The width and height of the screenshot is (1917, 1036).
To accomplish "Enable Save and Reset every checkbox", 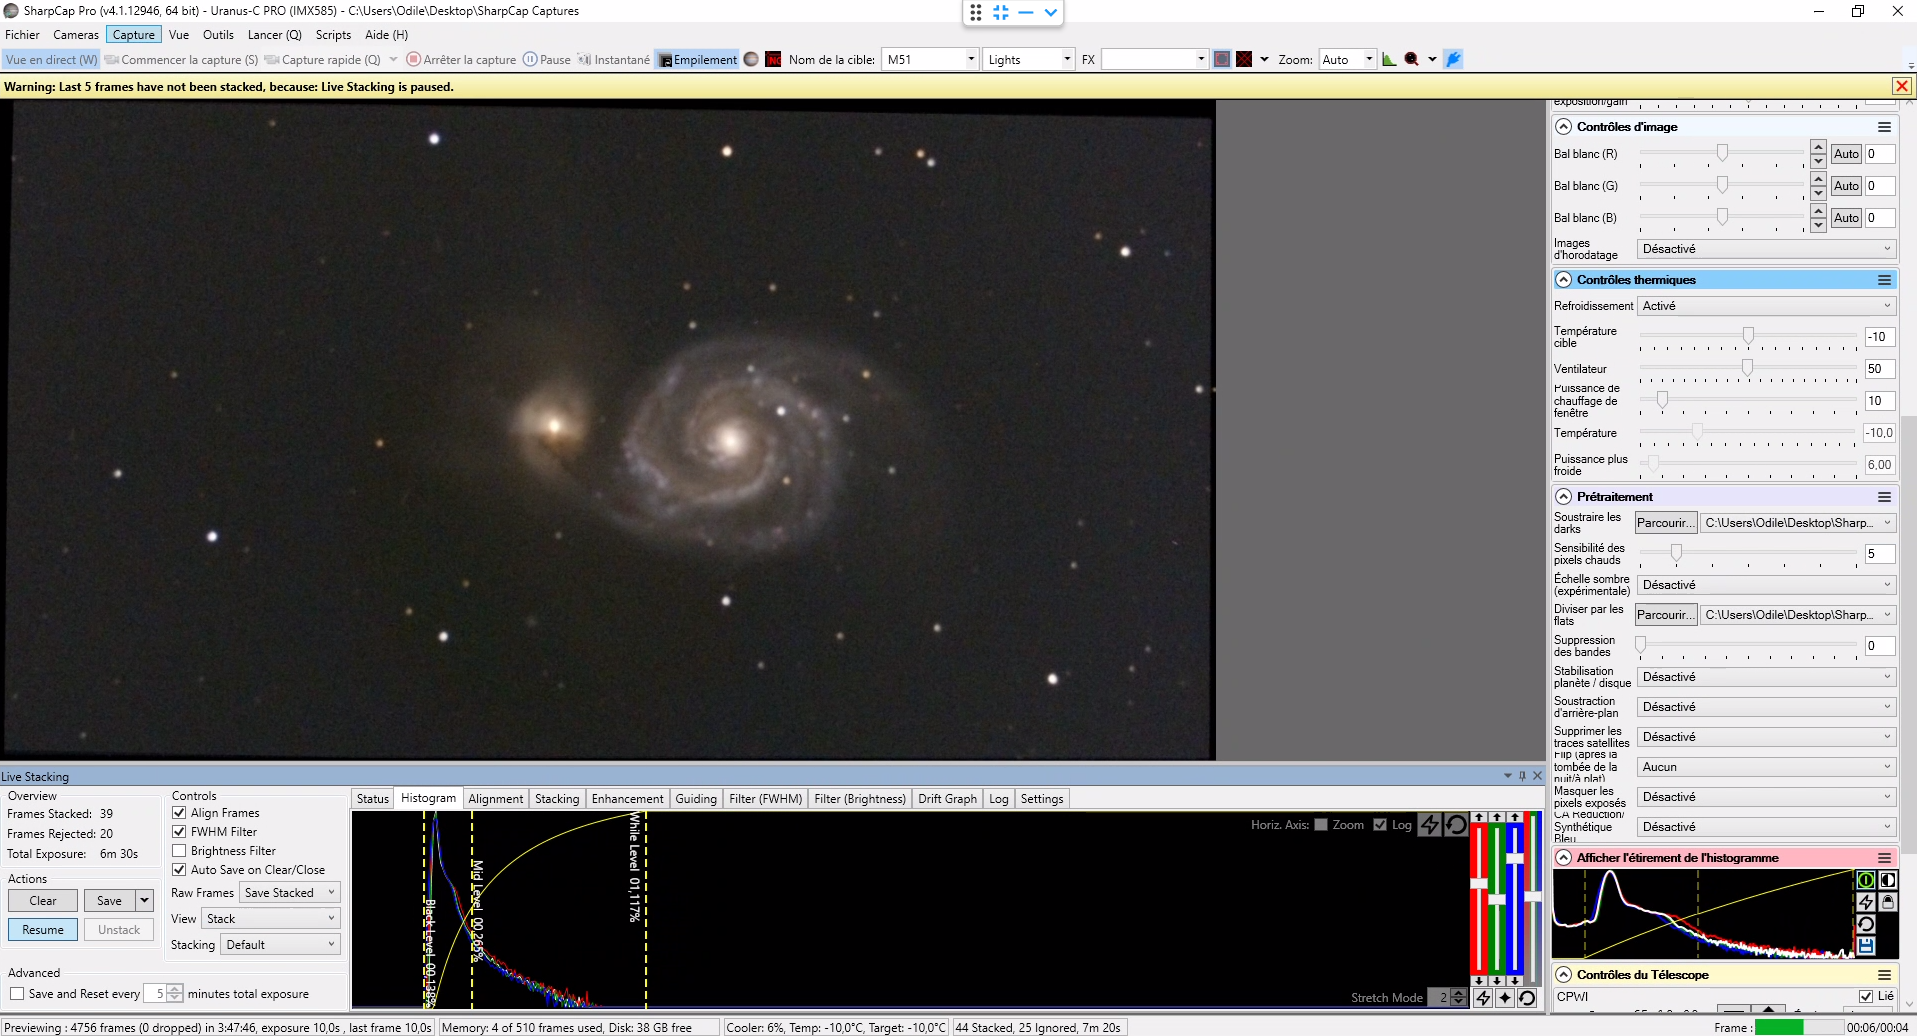I will click(17, 994).
